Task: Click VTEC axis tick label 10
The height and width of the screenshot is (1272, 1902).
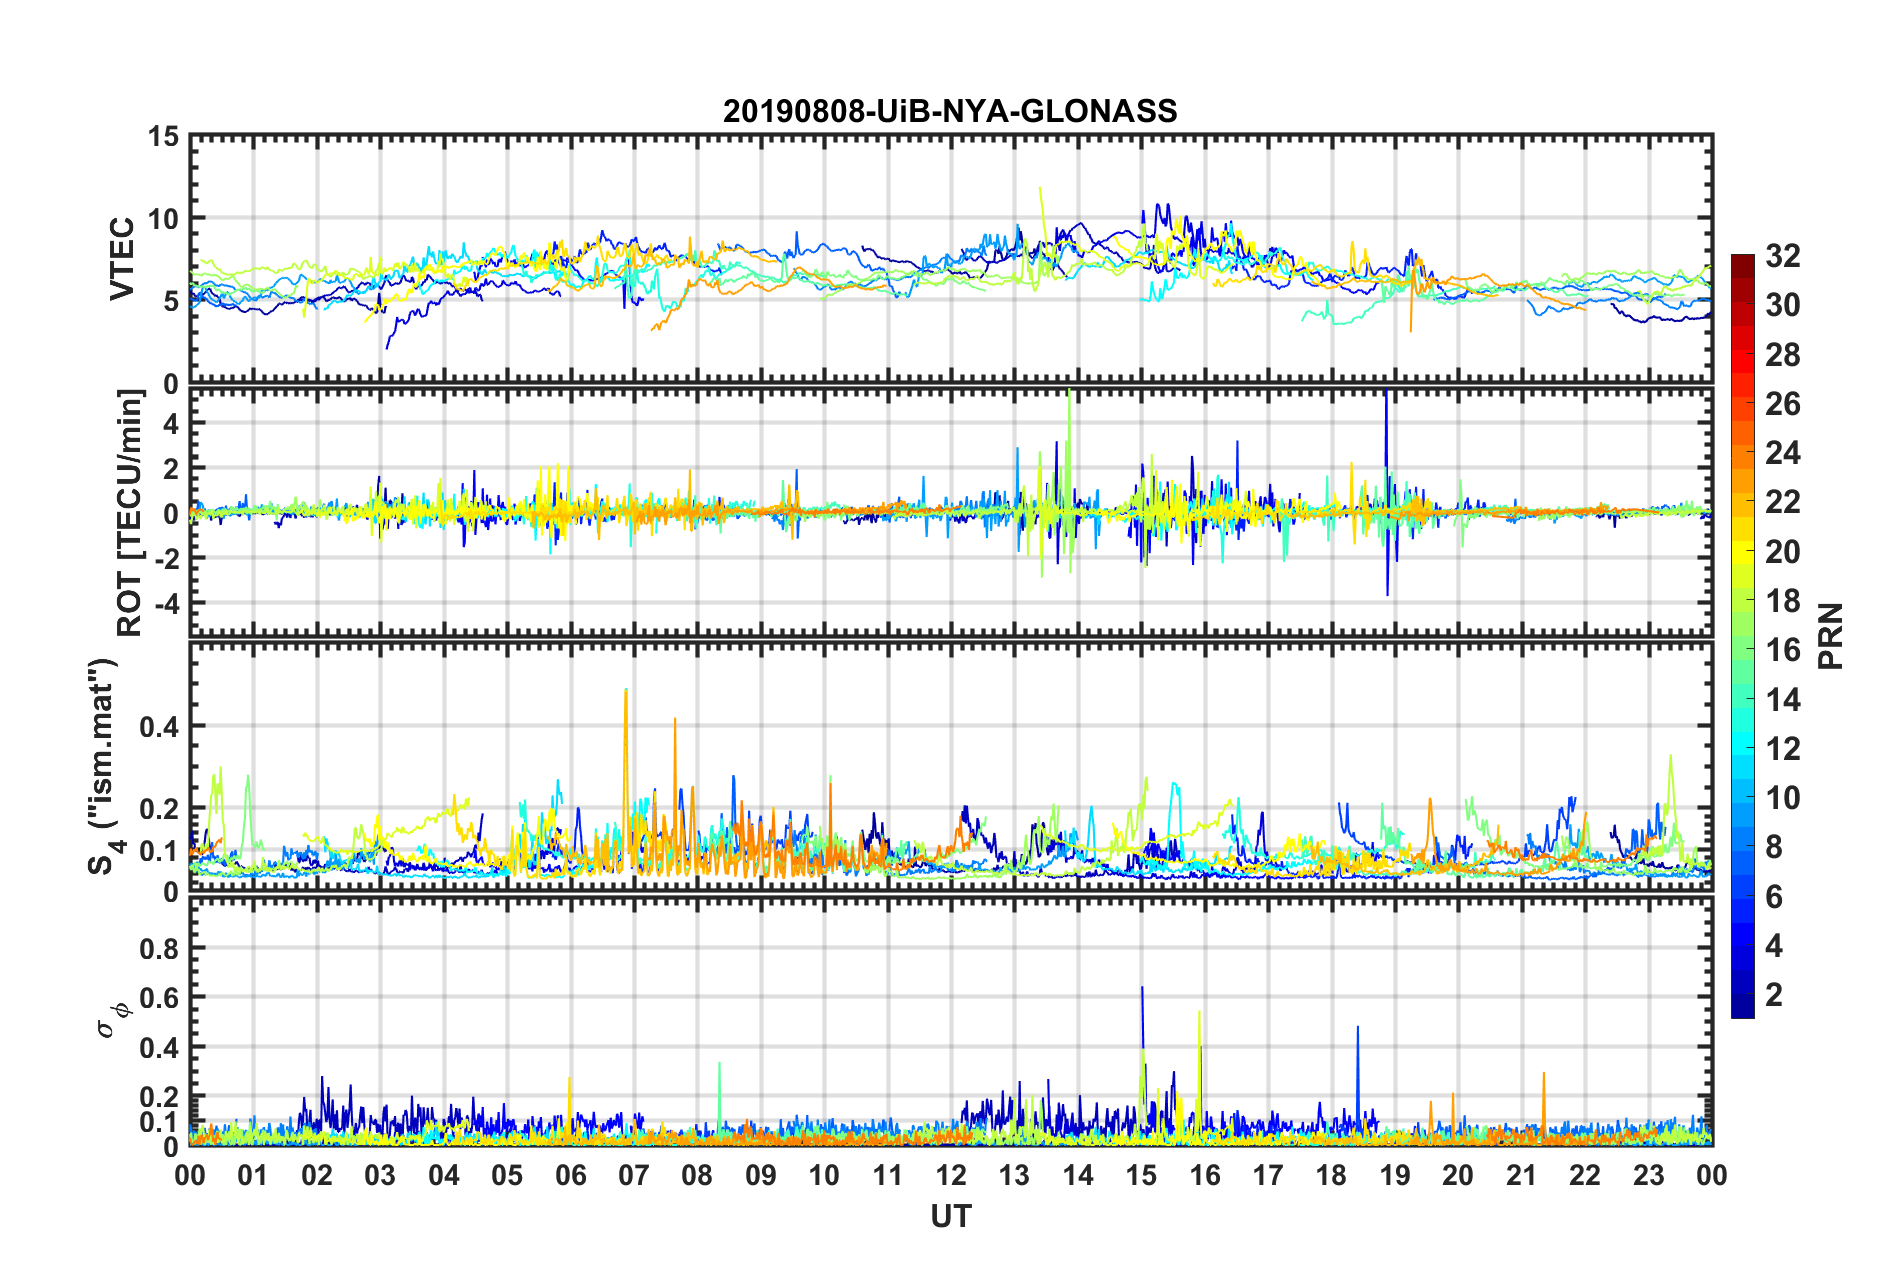Action: (x=163, y=218)
